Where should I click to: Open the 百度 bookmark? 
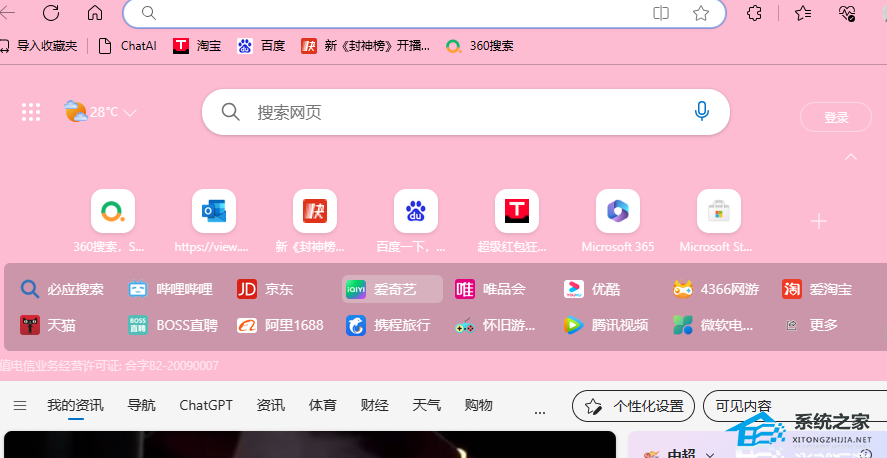click(261, 46)
